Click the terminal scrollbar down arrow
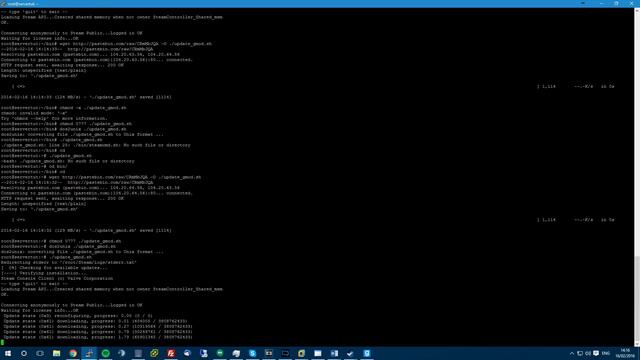 click(x=637, y=345)
